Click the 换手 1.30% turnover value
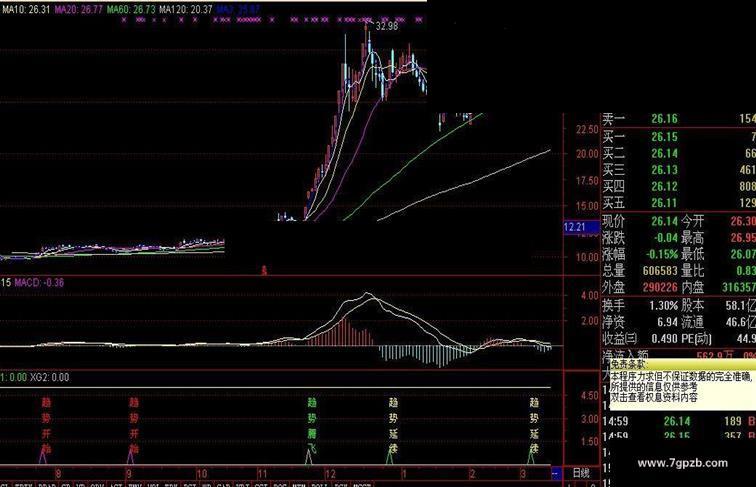 point(663,305)
